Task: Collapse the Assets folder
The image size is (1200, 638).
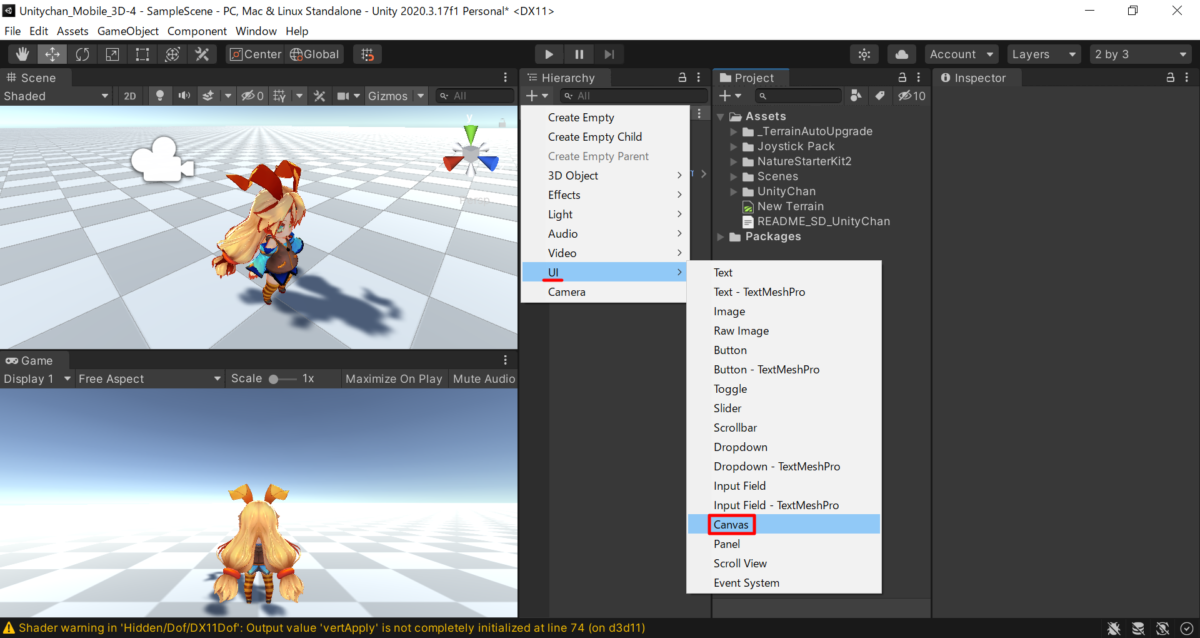Action: point(722,117)
